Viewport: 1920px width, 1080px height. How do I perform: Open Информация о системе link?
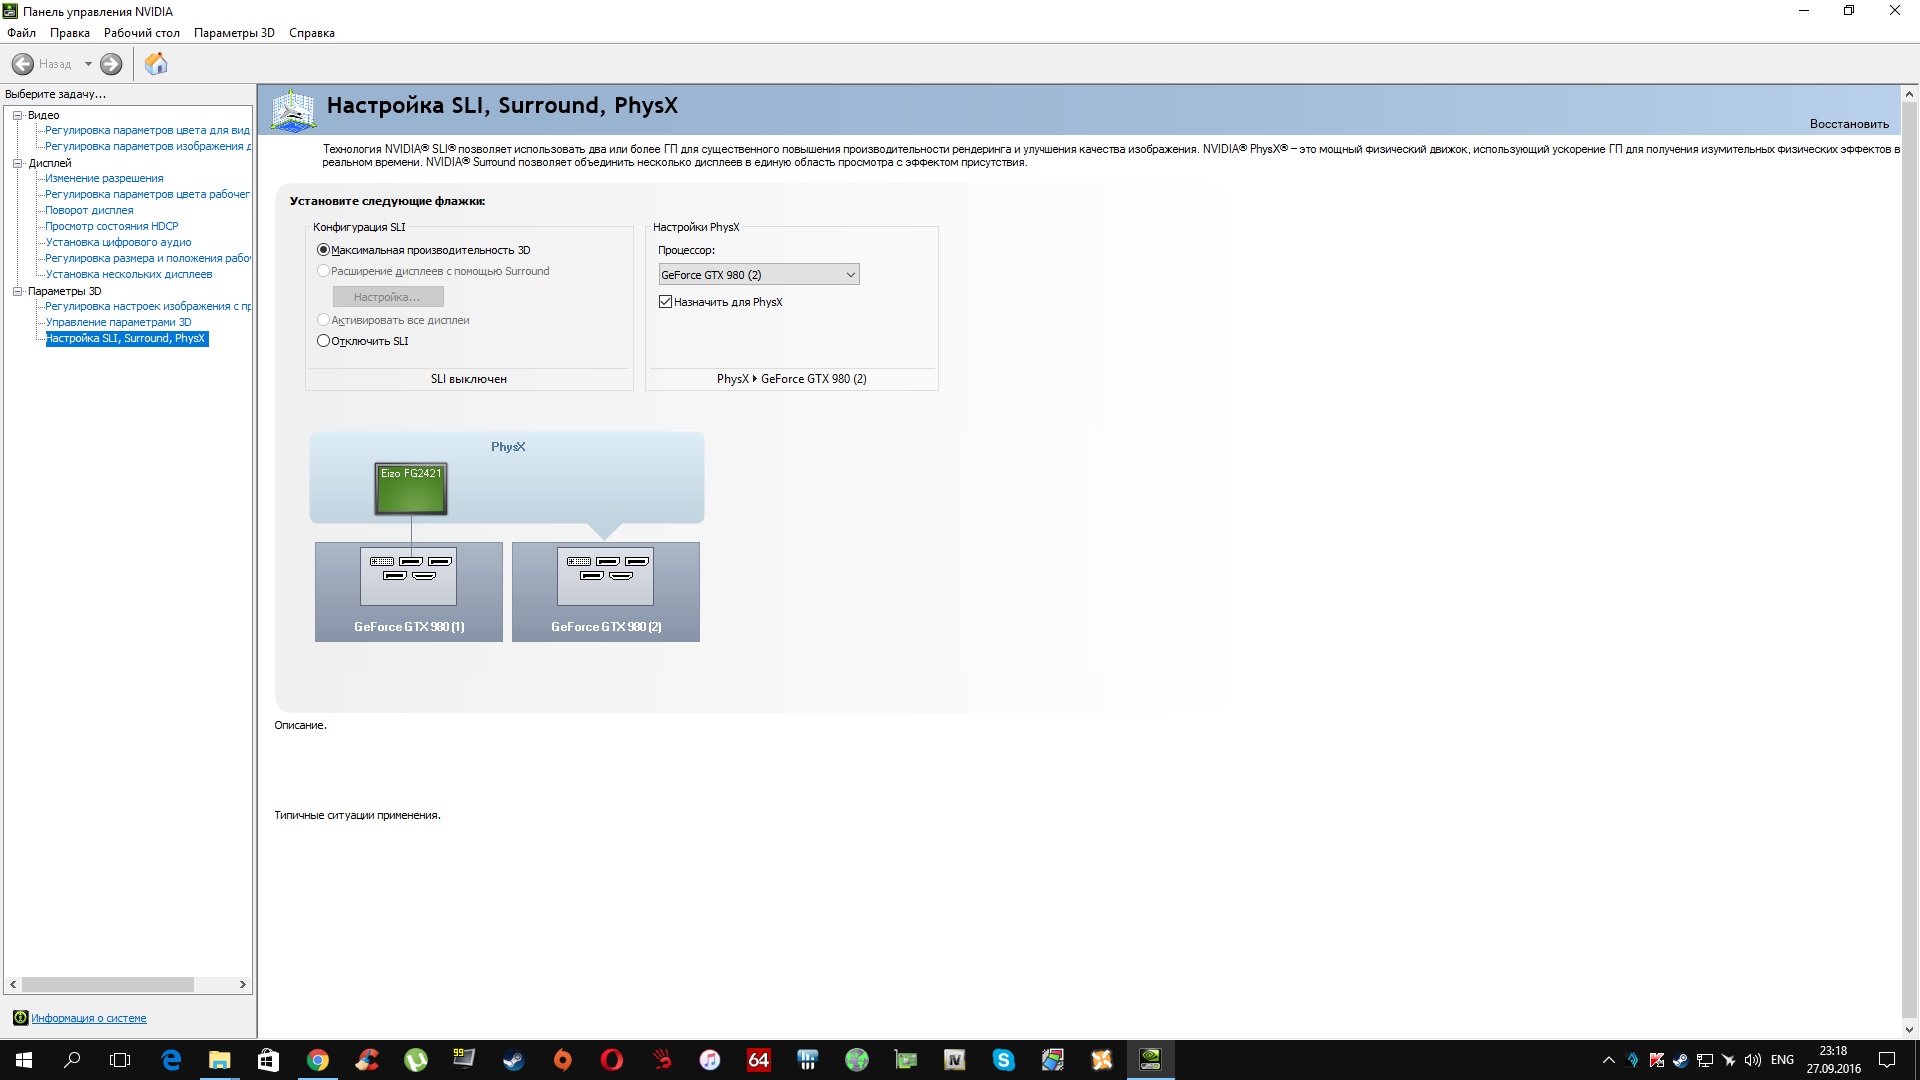tap(88, 1018)
